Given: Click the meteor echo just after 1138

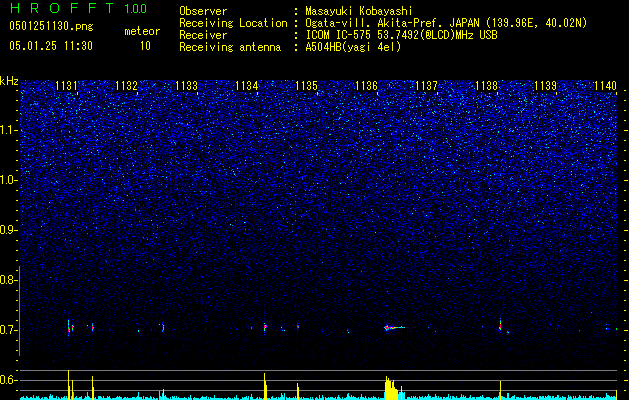Looking at the screenshot, I should click(x=500, y=325).
